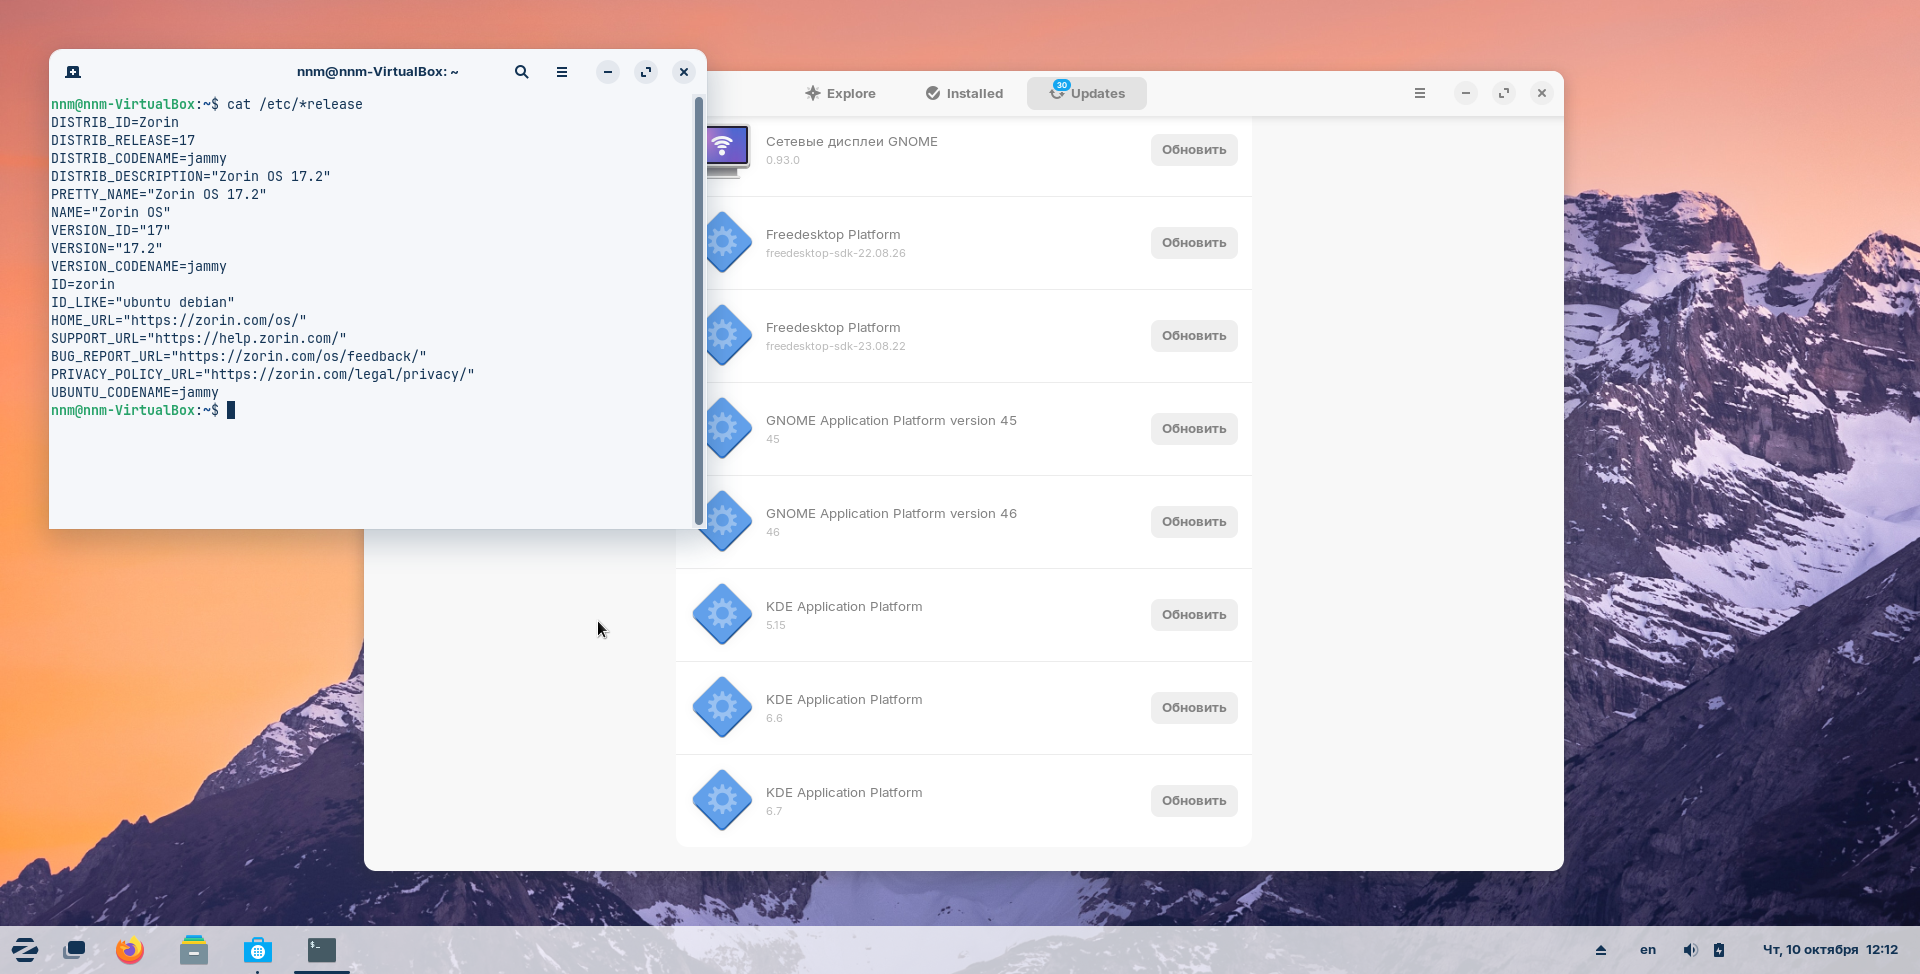
Task: Click the DISTRIB_RELEASE=17 line in terminal
Action: (x=123, y=140)
